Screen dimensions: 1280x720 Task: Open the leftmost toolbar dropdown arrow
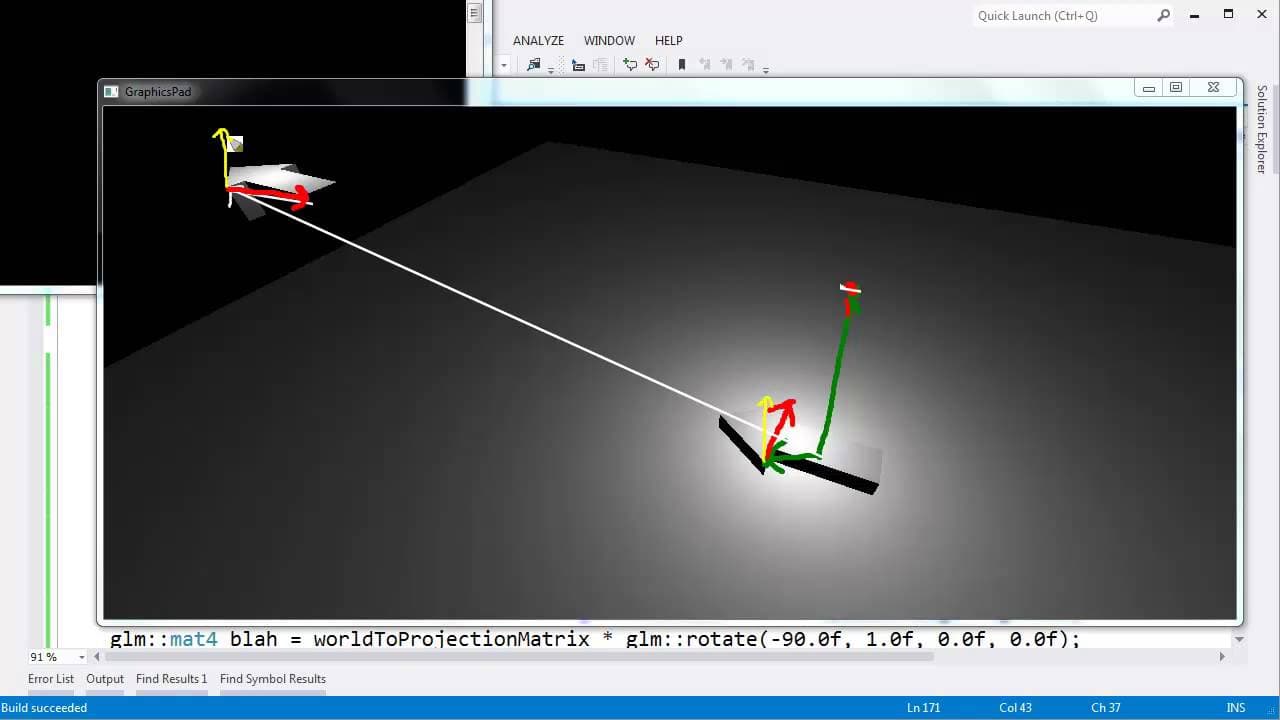pos(504,66)
